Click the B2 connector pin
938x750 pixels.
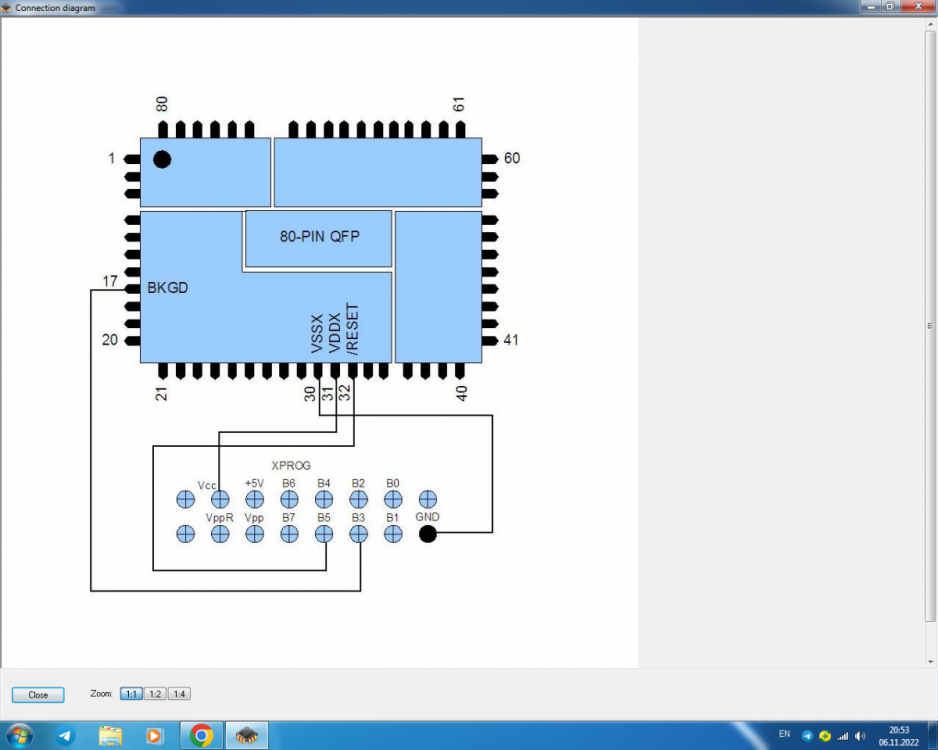(x=358, y=499)
